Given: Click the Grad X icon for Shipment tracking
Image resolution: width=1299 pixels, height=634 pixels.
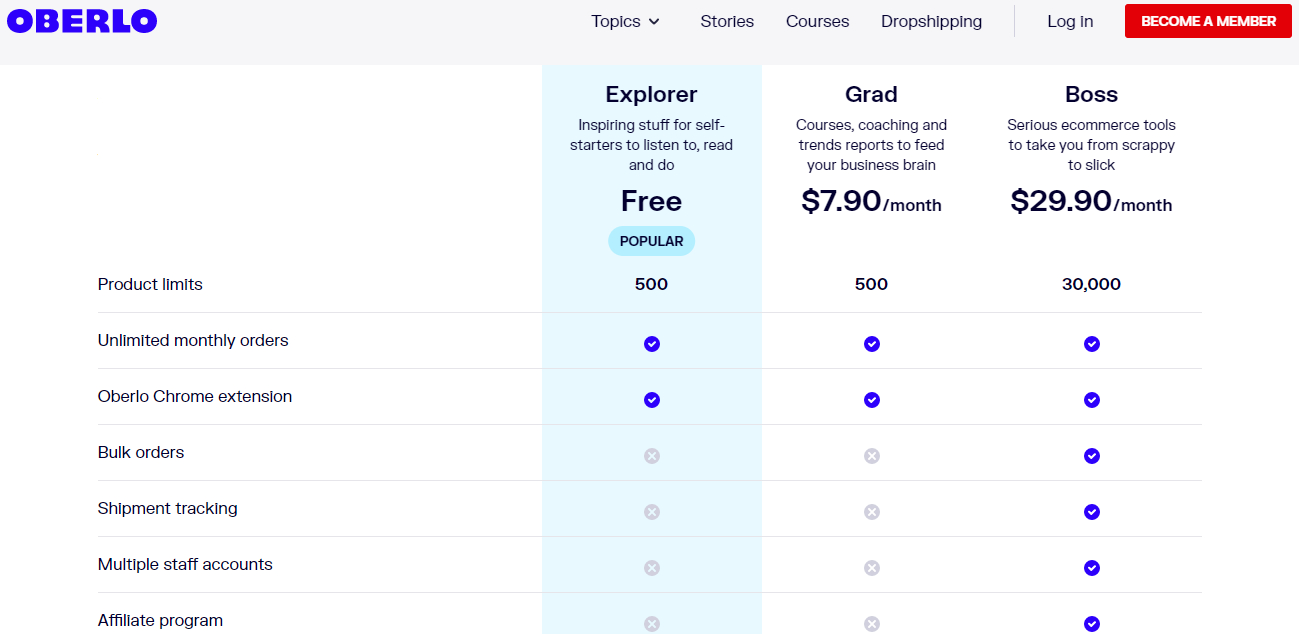Looking at the screenshot, I should [x=871, y=511].
